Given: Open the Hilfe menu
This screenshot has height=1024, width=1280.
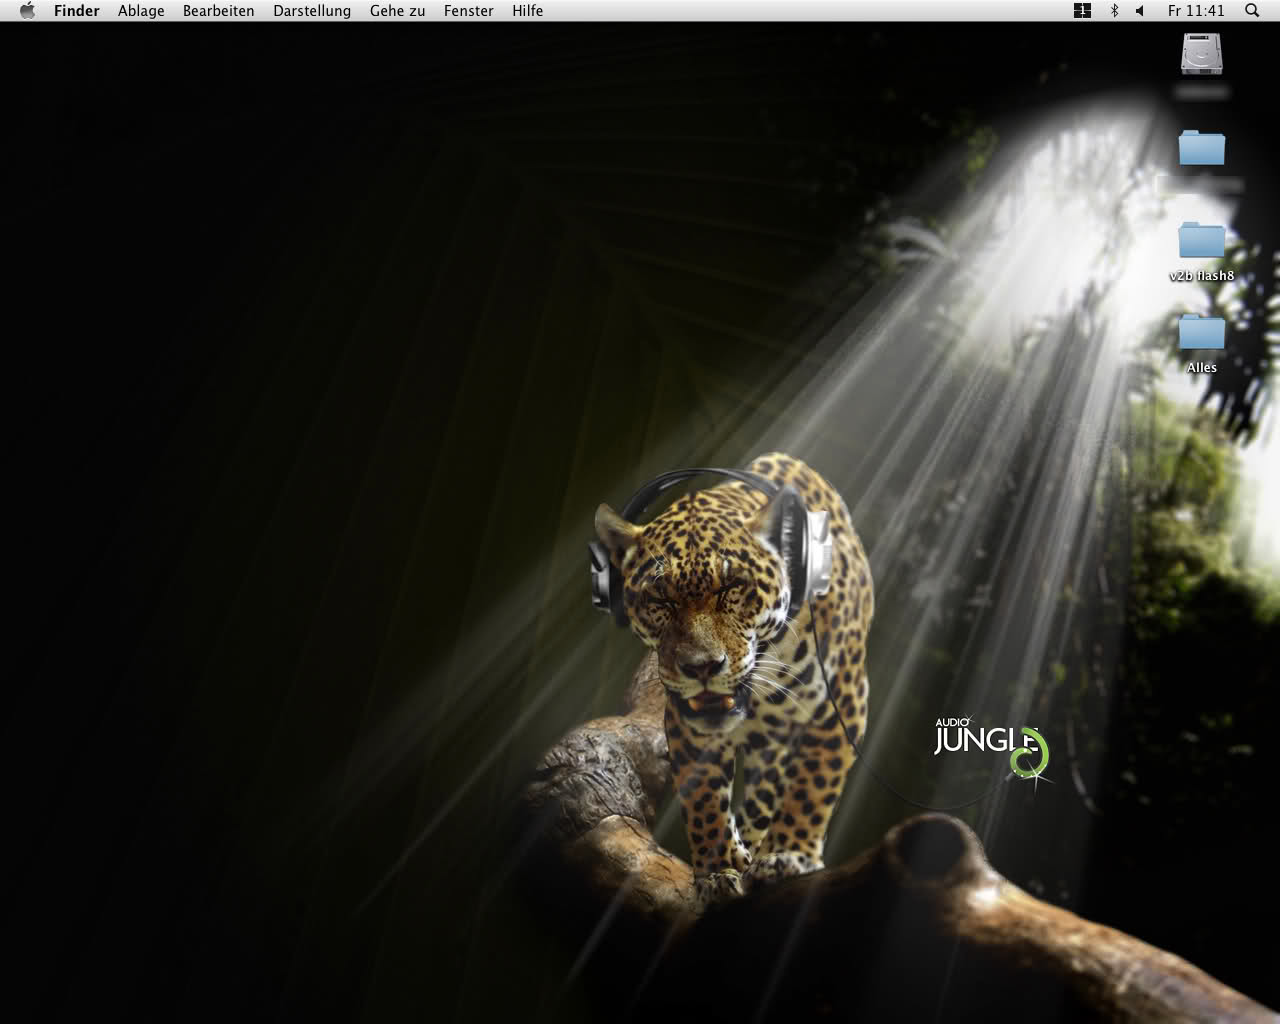Looking at the screenshot, I should coord(528,11).
